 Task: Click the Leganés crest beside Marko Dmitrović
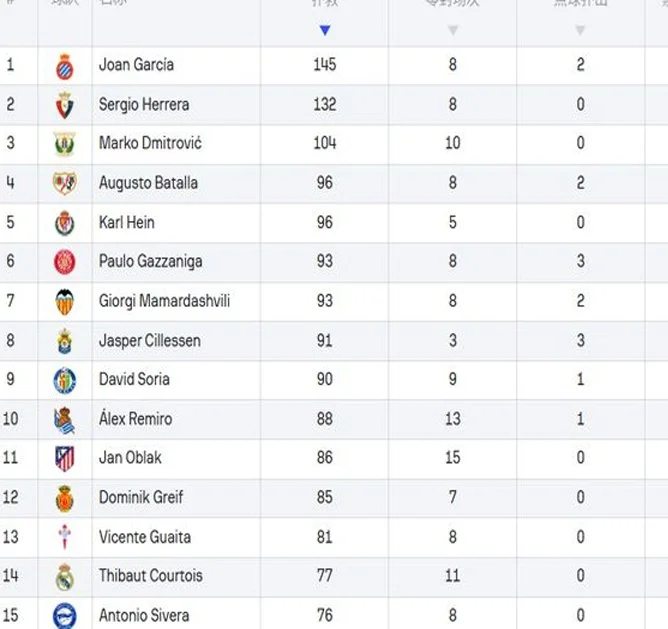tap(65, 144)
